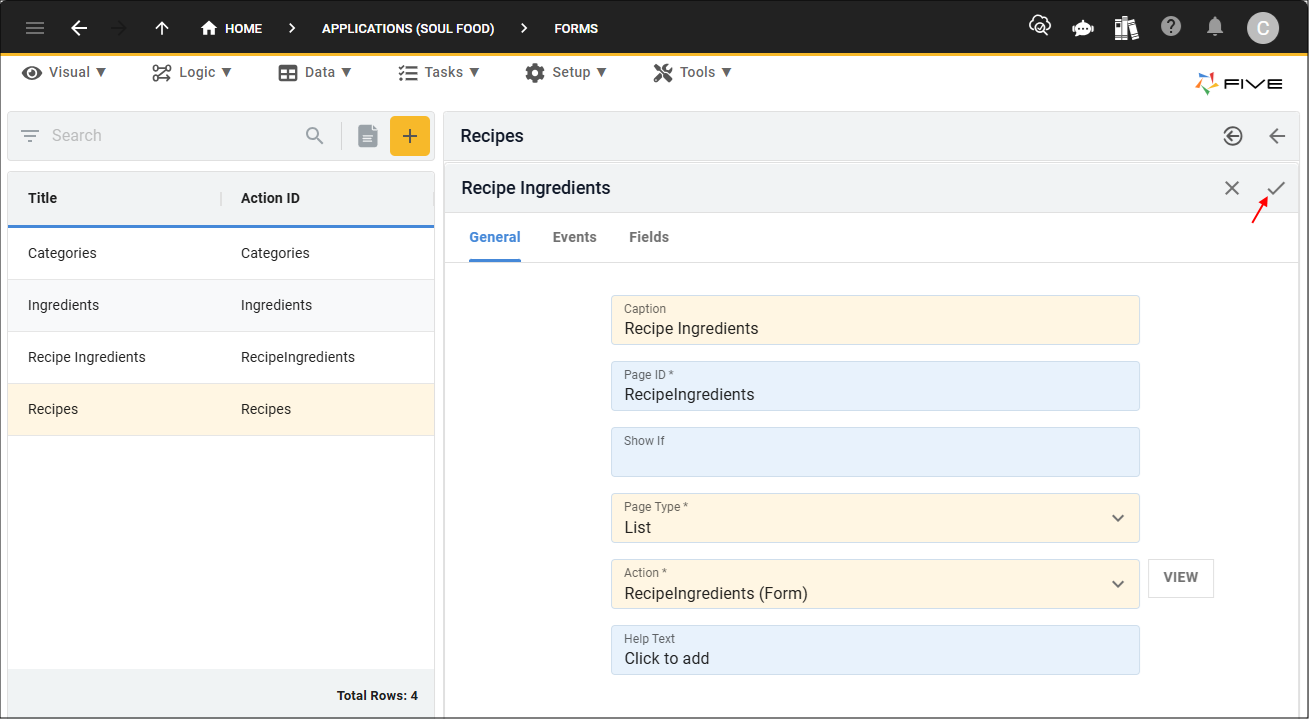The width and height of the screenshot is (1309, 719).
Task: Switch to the General tab
Action: (495, 238)
